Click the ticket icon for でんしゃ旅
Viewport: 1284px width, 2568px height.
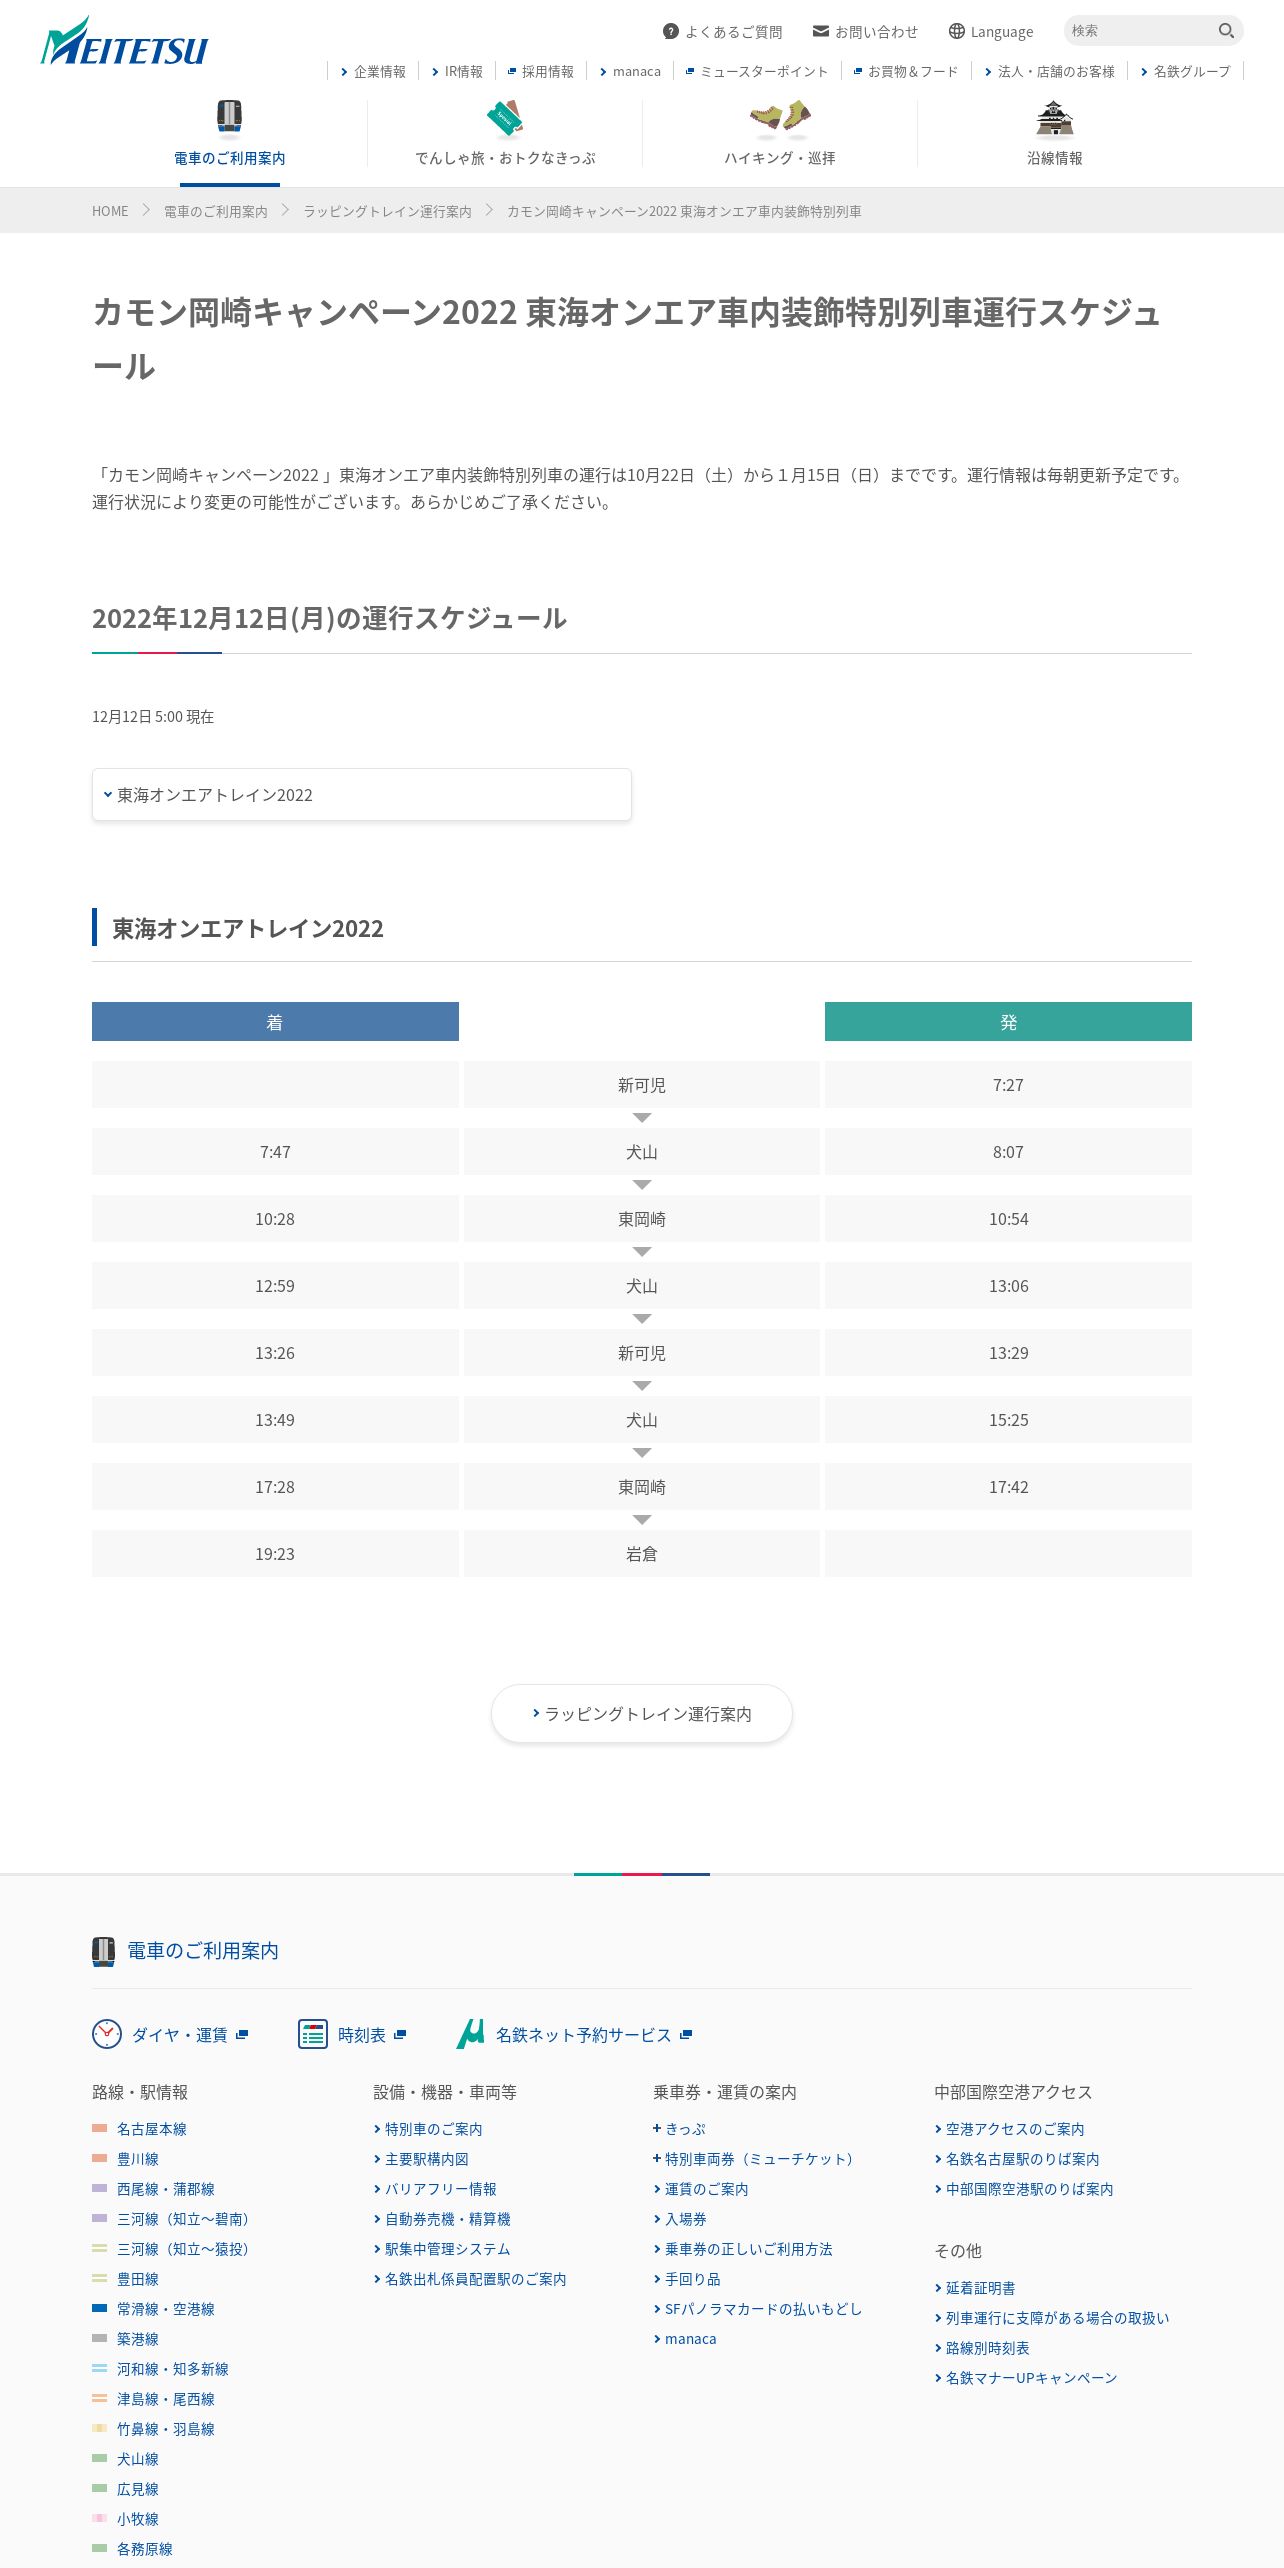click(x=505, y=118)
